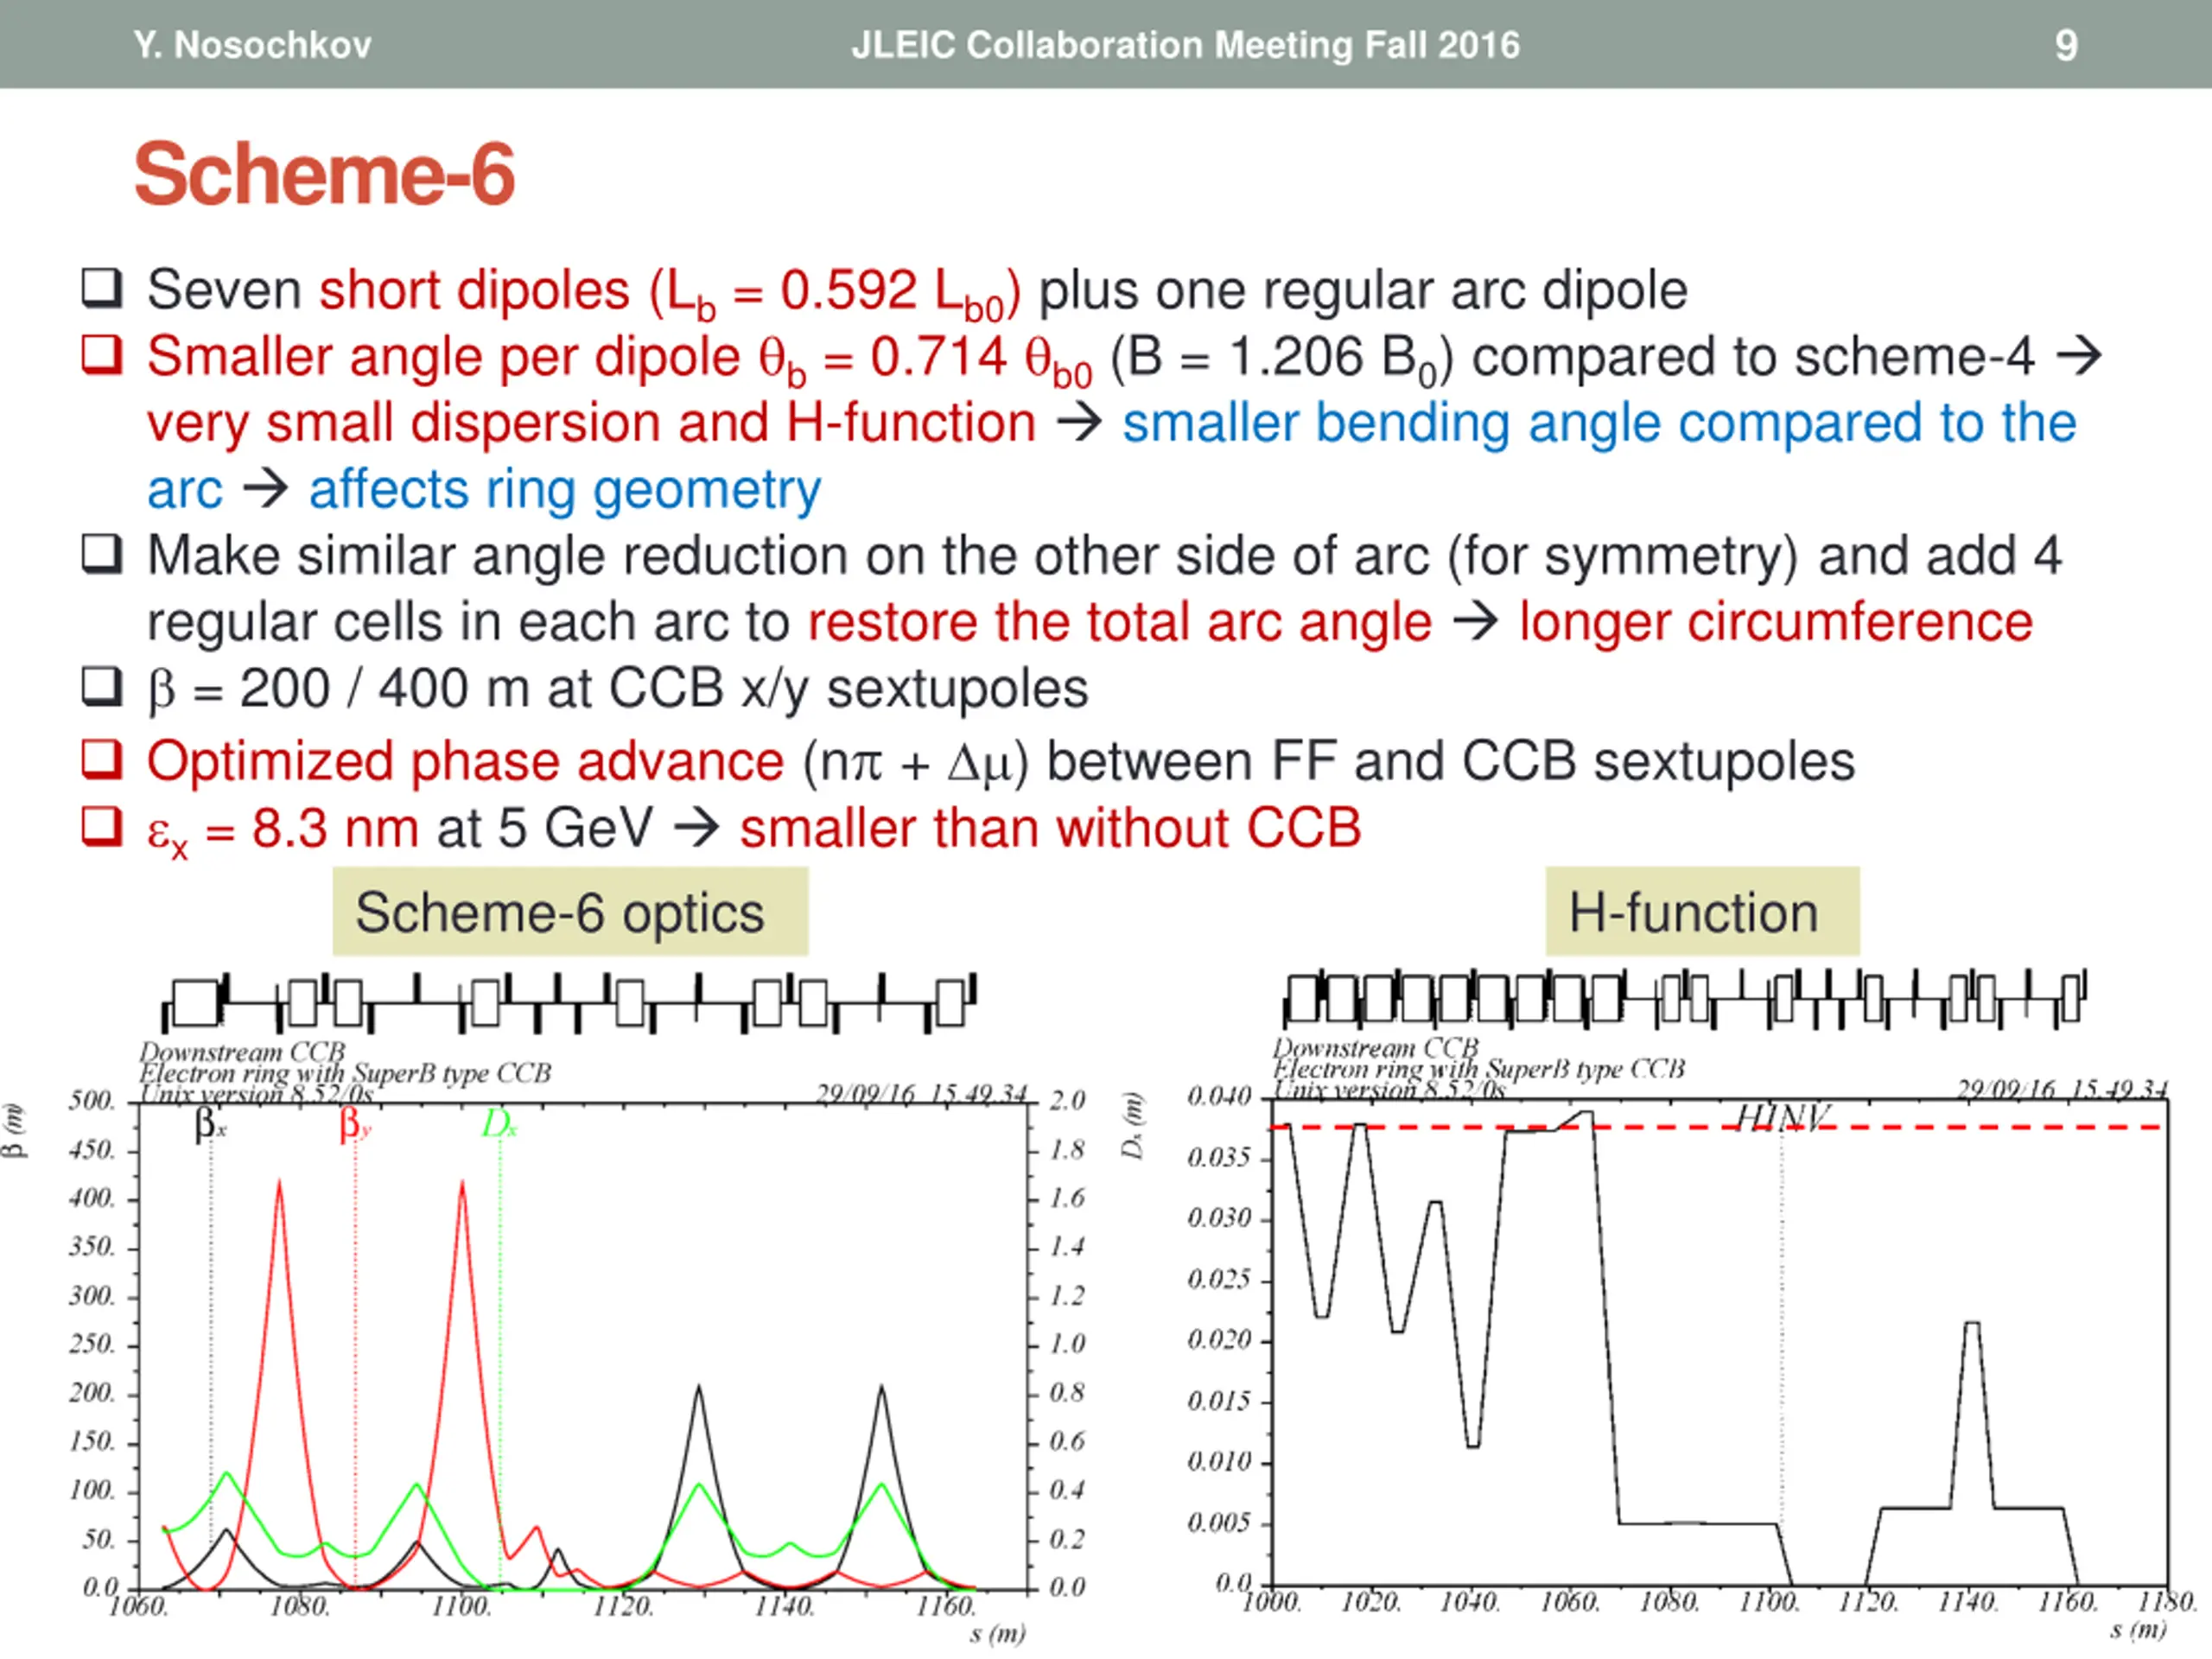This screenshot has height=1659, width=2212.
Task: Select the text very small dispersion and H-function
Action: click(591, 423)
